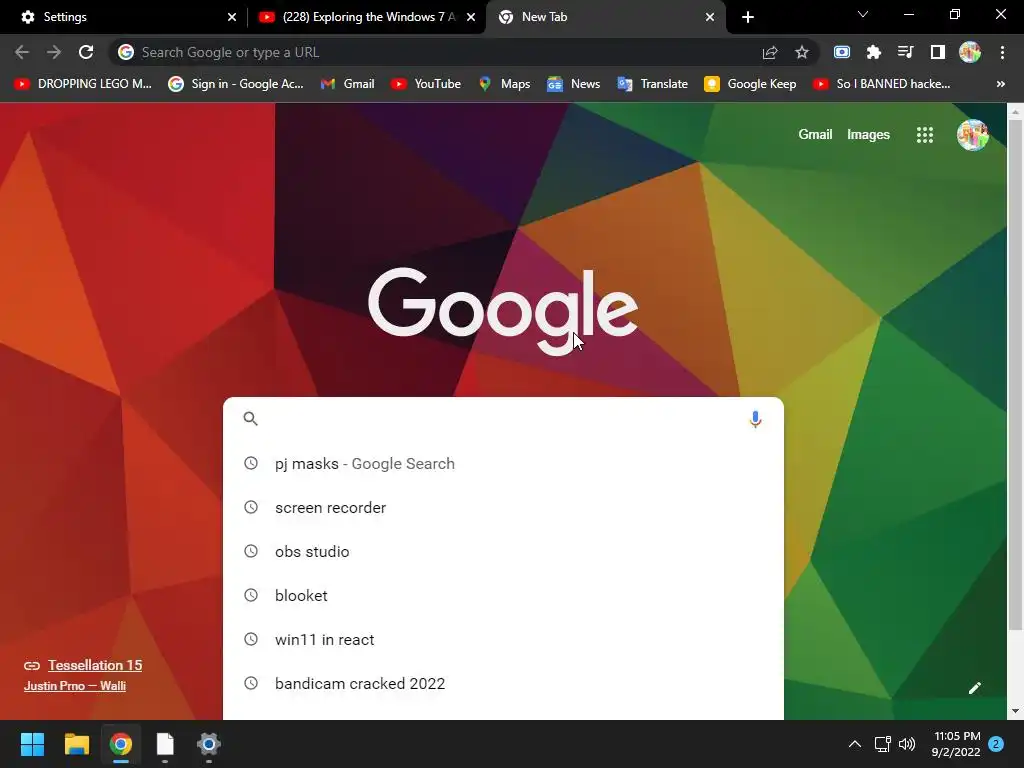Expand the system tray hidden icons chevron
This screenshot has height=768, width=1024.
[x=854, y=744]
